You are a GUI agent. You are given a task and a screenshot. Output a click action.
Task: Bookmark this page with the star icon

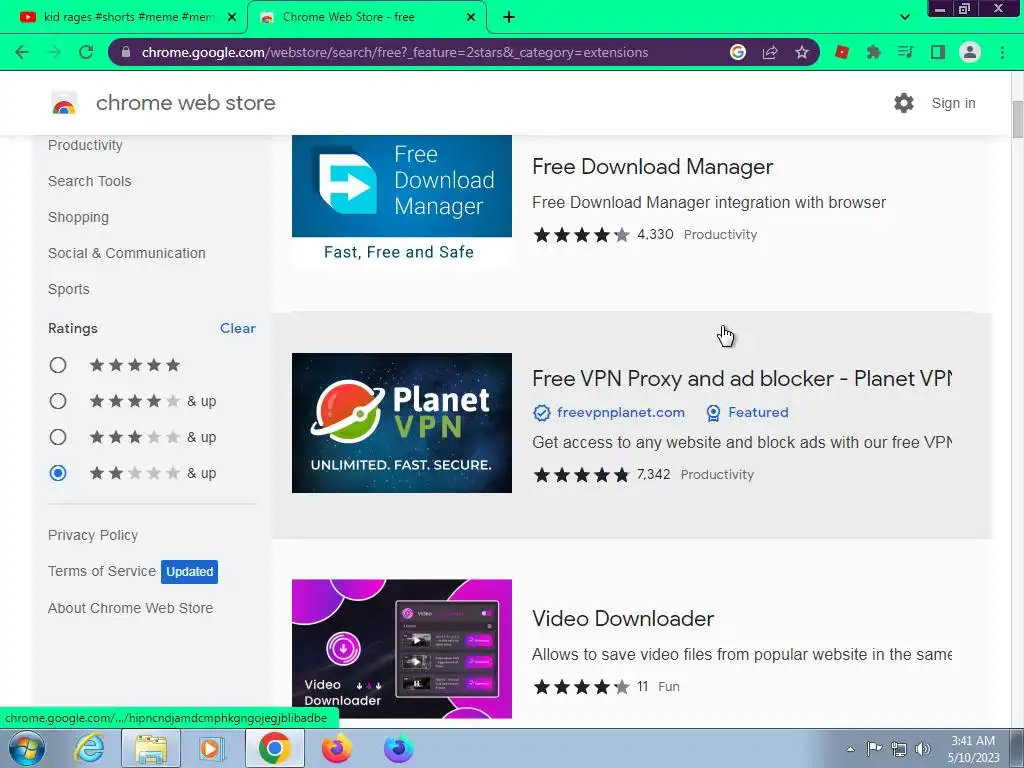(802, 52)
